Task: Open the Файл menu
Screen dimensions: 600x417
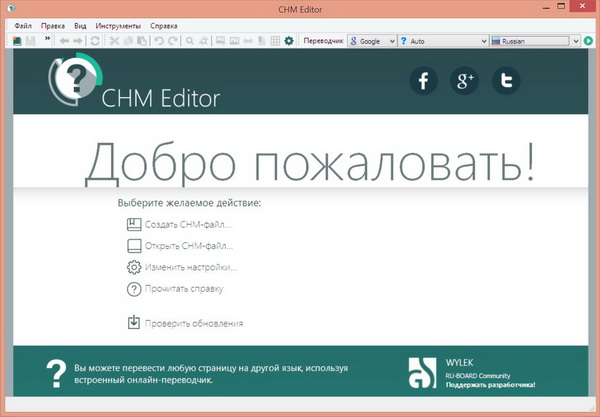Action: click(x=24, y=25)
